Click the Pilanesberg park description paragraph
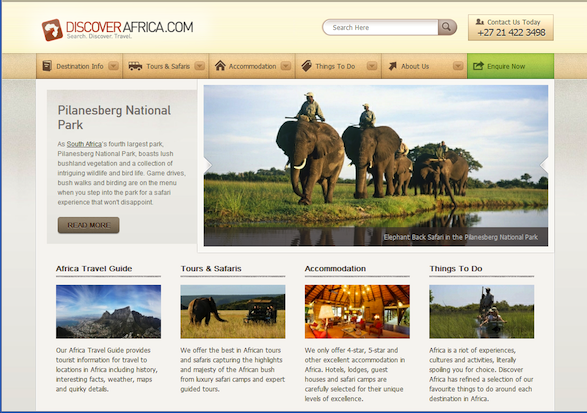Image resolution: width=587 pixels, height=413 pixels. [122, 173]
